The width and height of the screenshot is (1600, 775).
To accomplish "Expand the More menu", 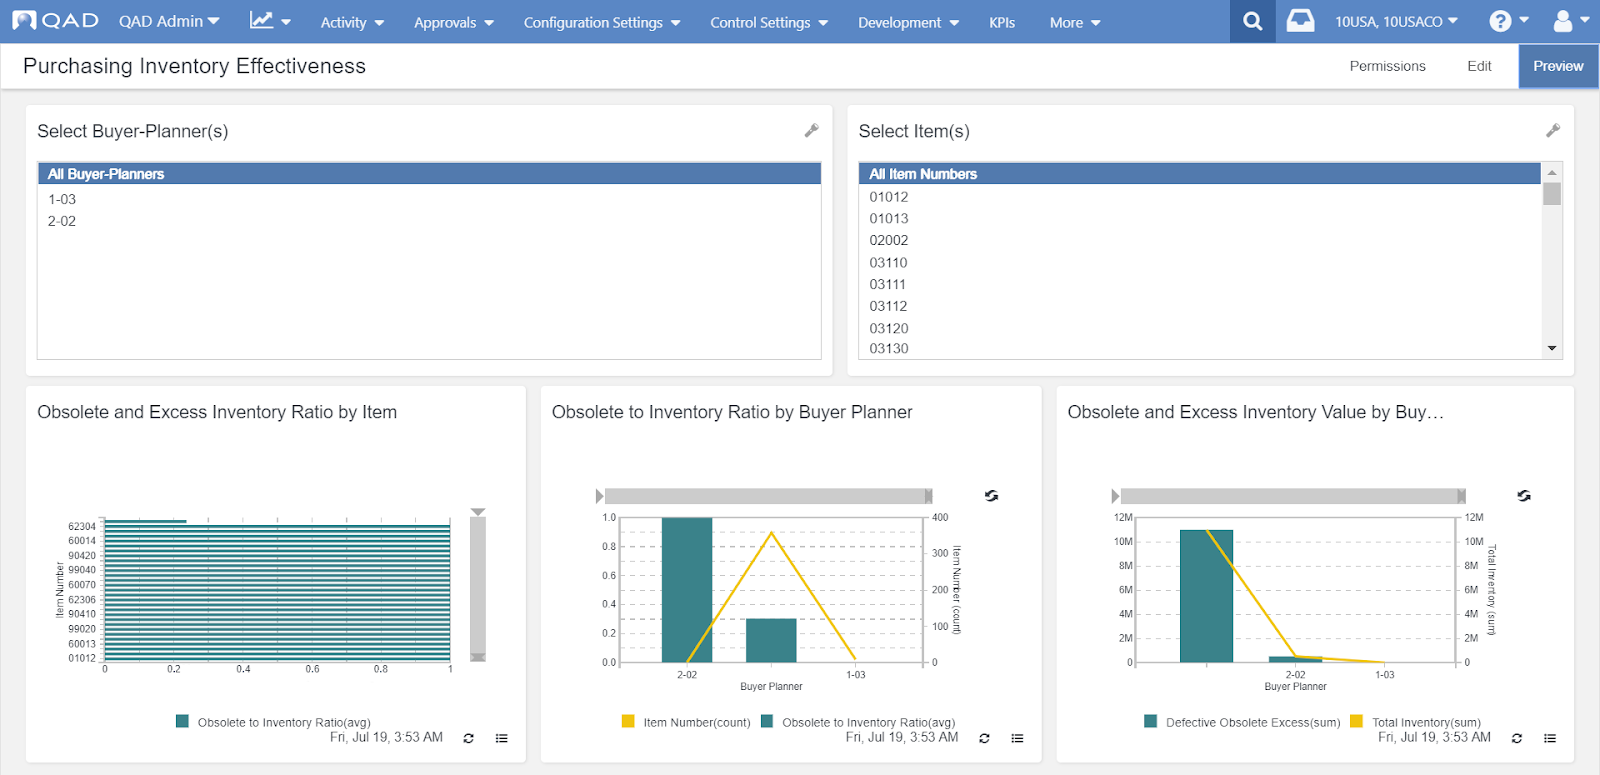I will tap(1075, 22).
